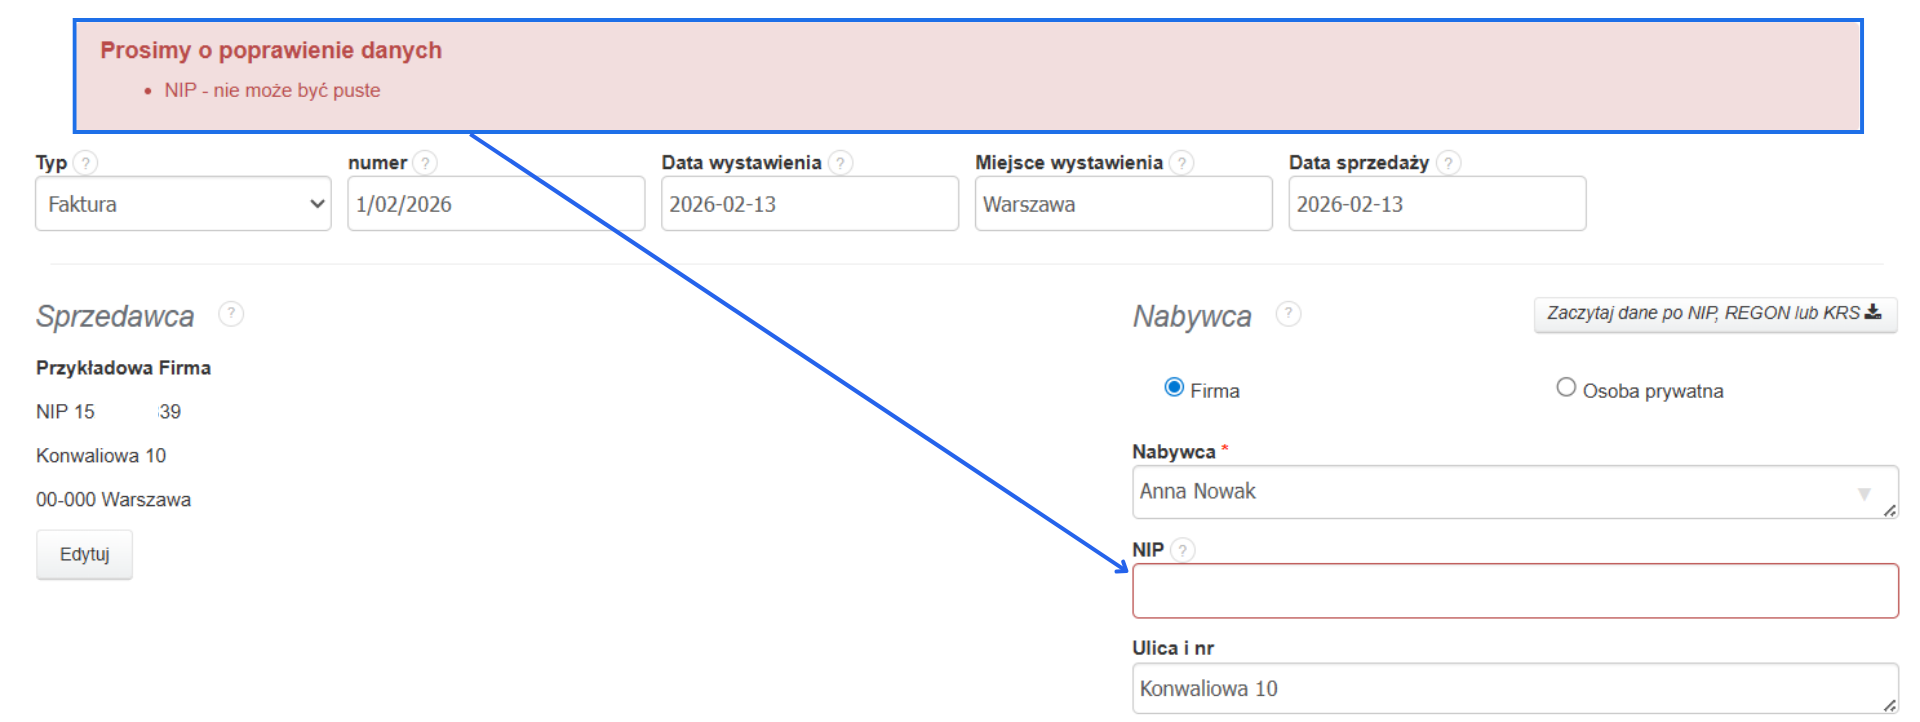The height and width of the screenshot is (722, 1920).
Task: Open help icon beside Miejsce wystawienia
Action: [1182, 163]
